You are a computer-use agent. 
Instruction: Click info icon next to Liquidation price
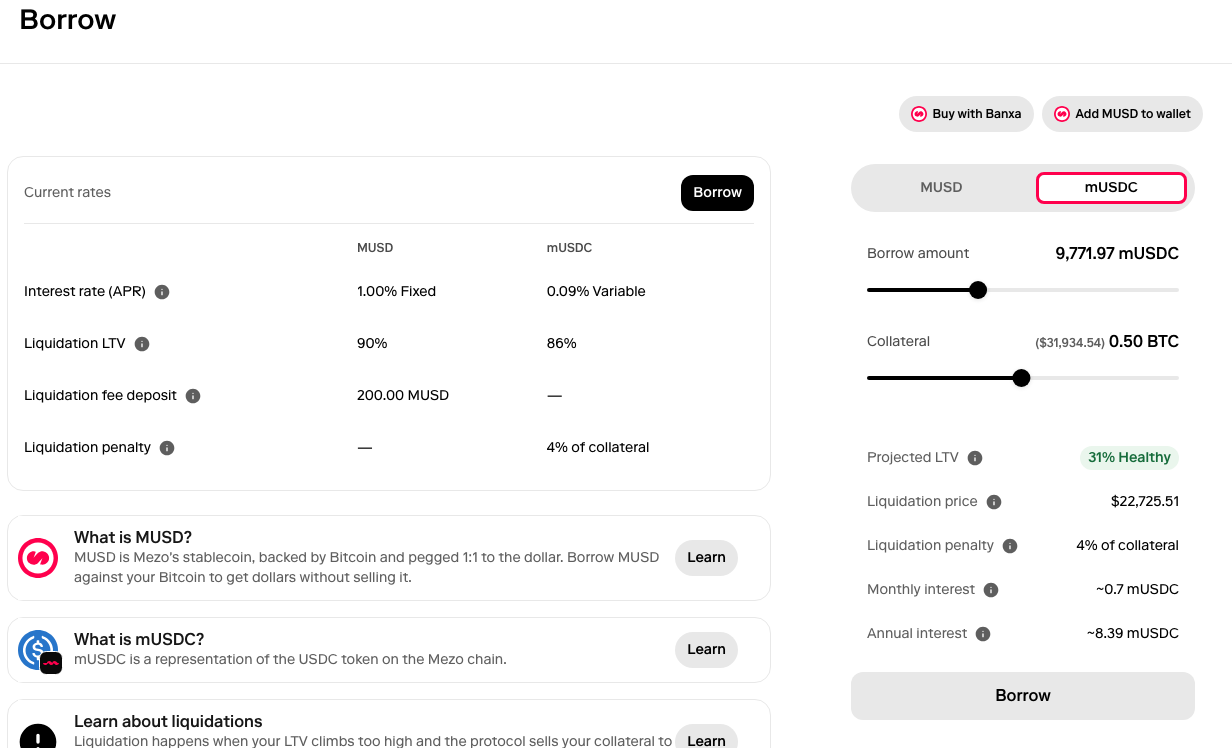(x=994, y=502)
